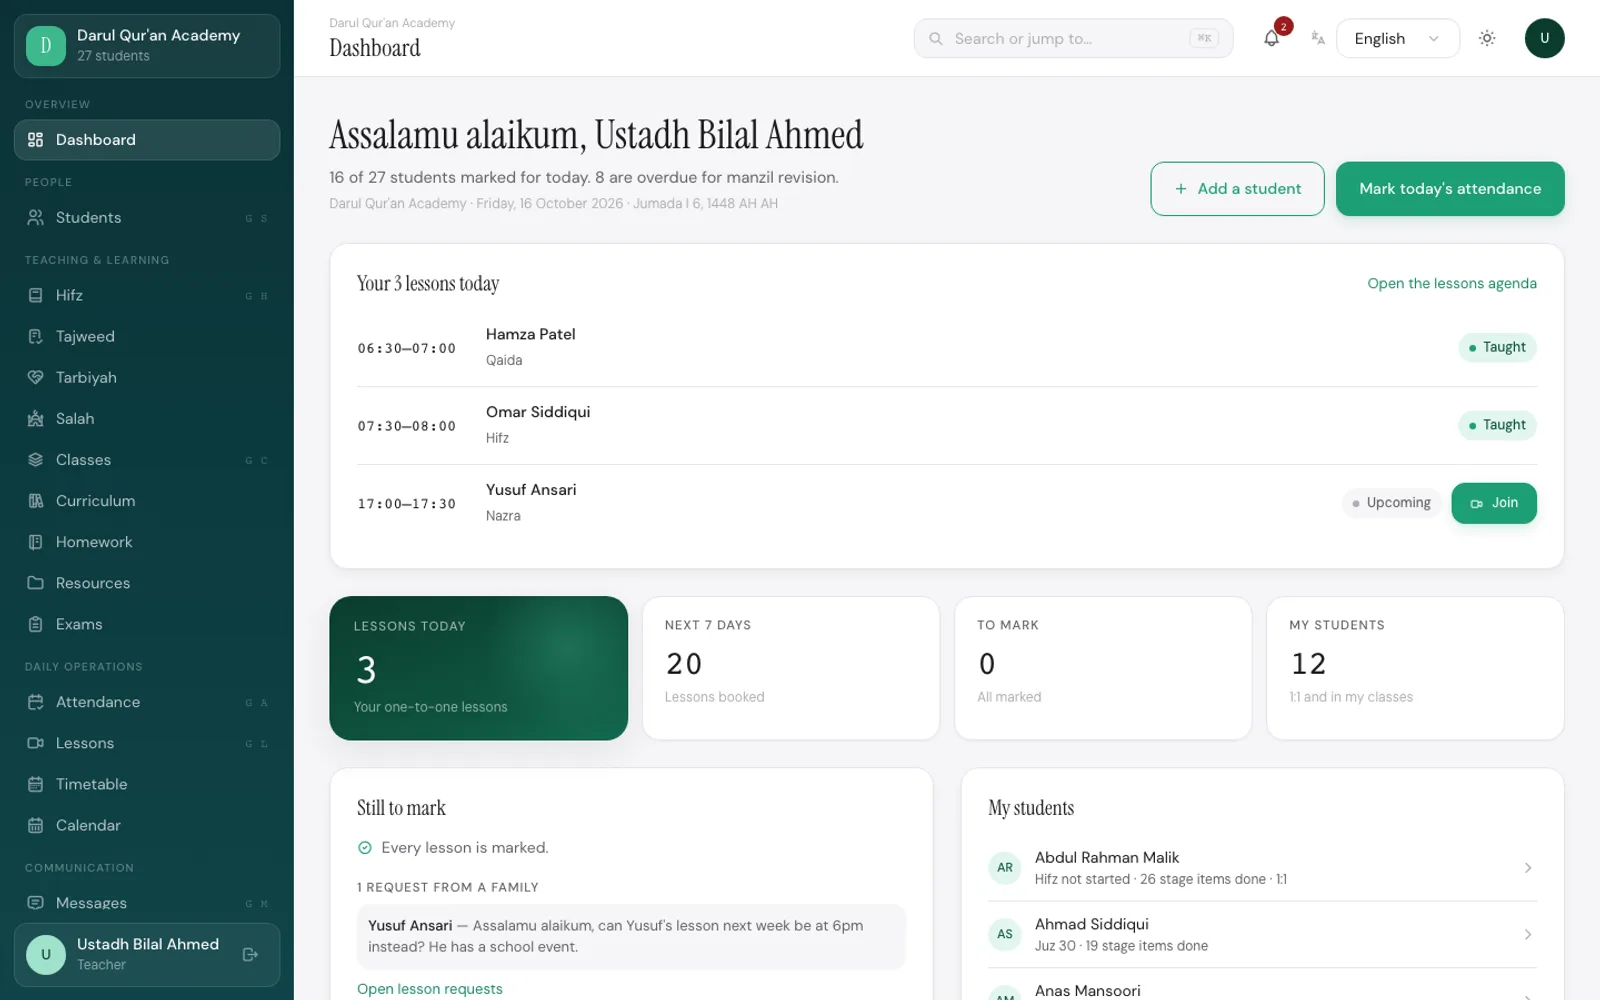
Task: Open the lessons agenda link
Action: (x=1452, y=283)
